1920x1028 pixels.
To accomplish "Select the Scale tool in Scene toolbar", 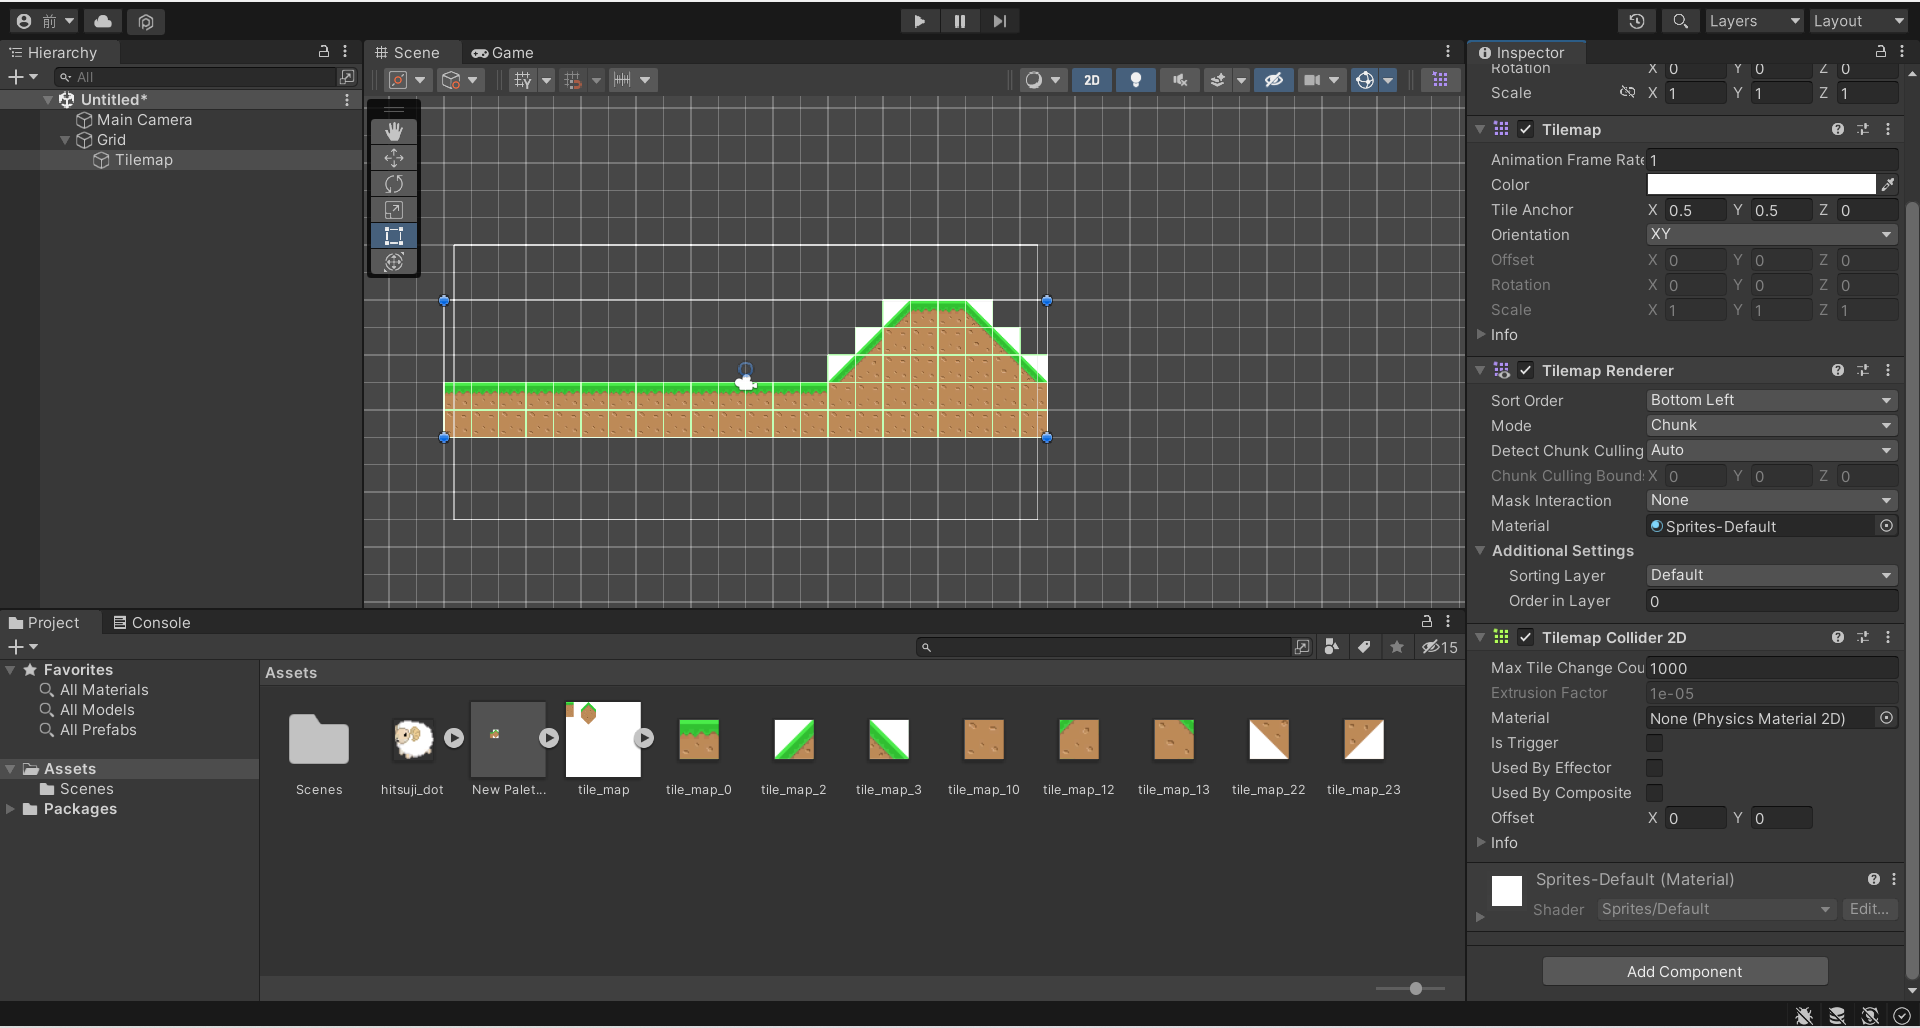I will click(394, 210).
